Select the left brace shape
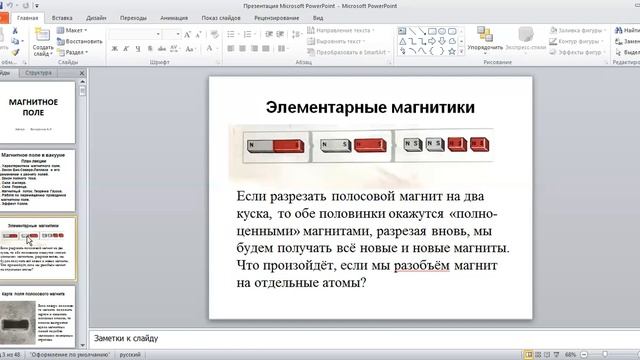Viewport: 640px width, 360px height. [x=432, y=51]
